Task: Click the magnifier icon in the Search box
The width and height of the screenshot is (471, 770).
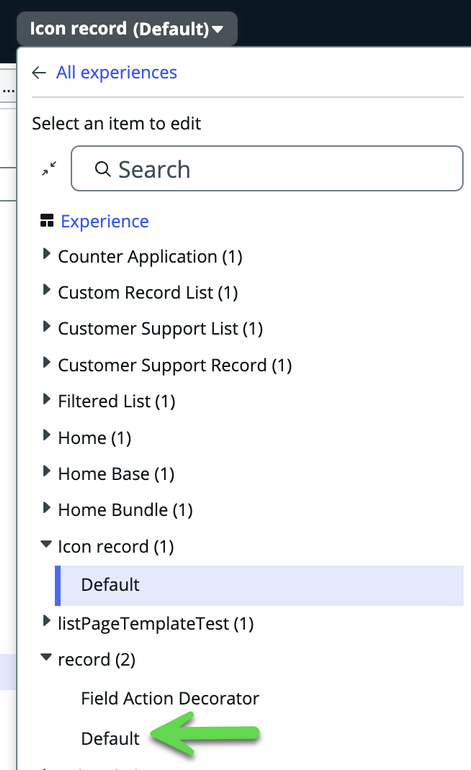Action: click(103, 169)
